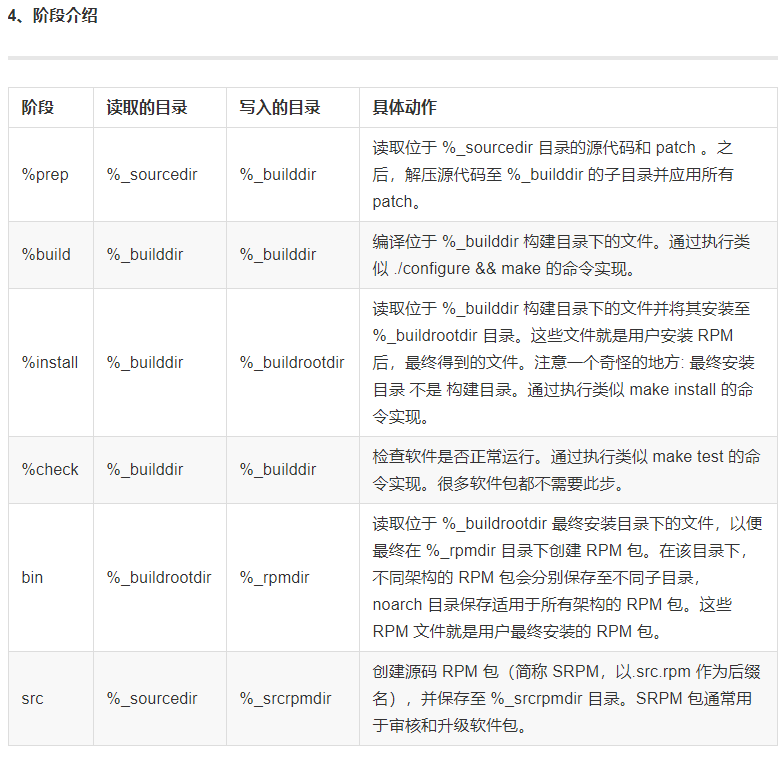Select the src stage cell
784x757 pixels.
tap(32, 698)
